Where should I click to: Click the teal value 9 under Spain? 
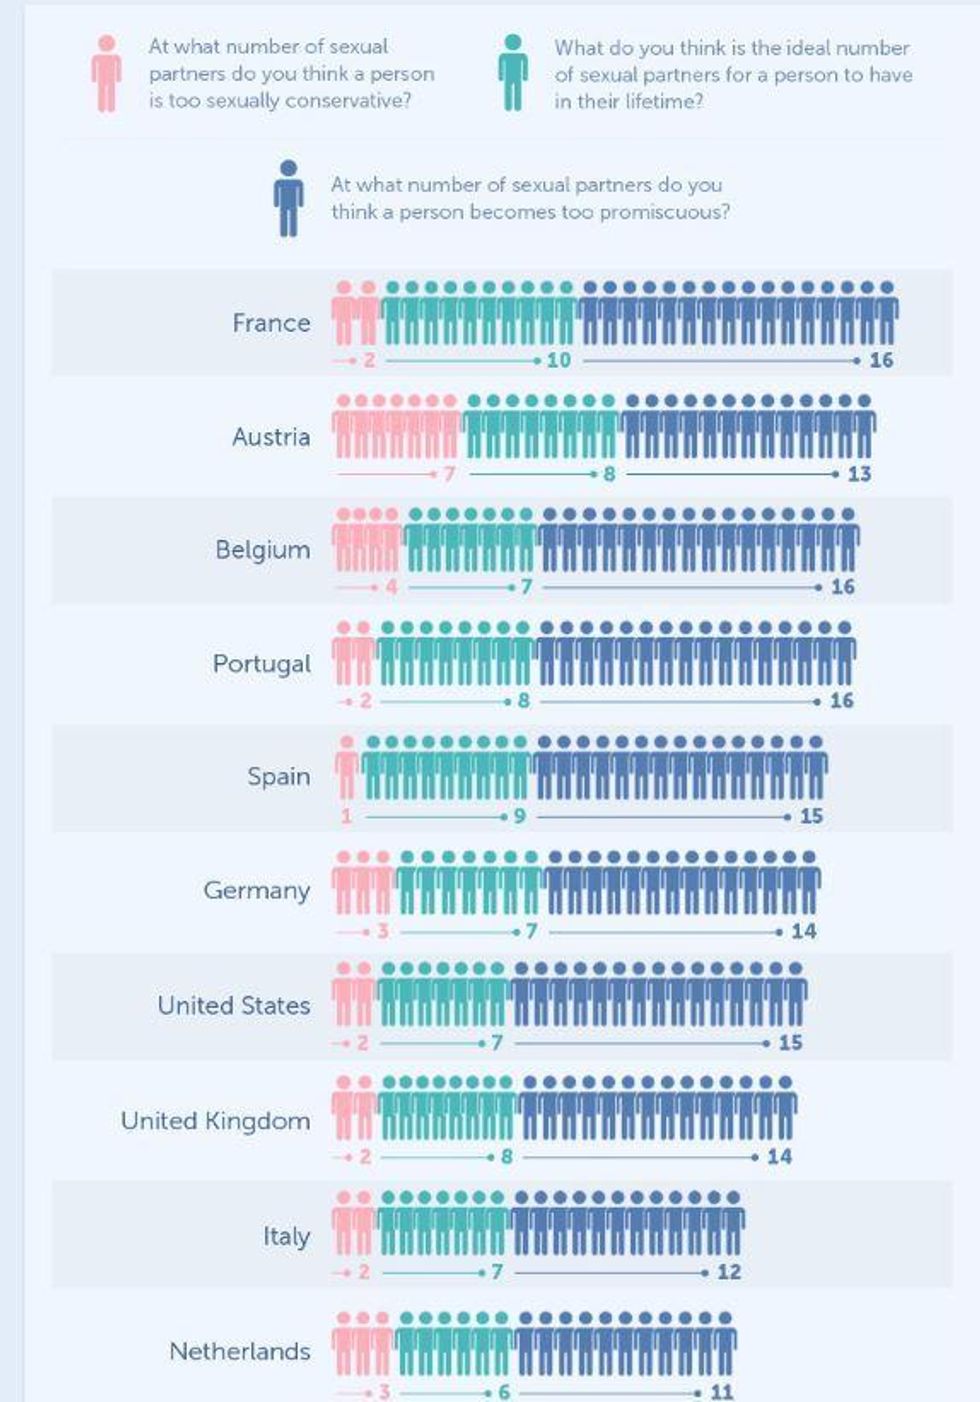[519, 816]
